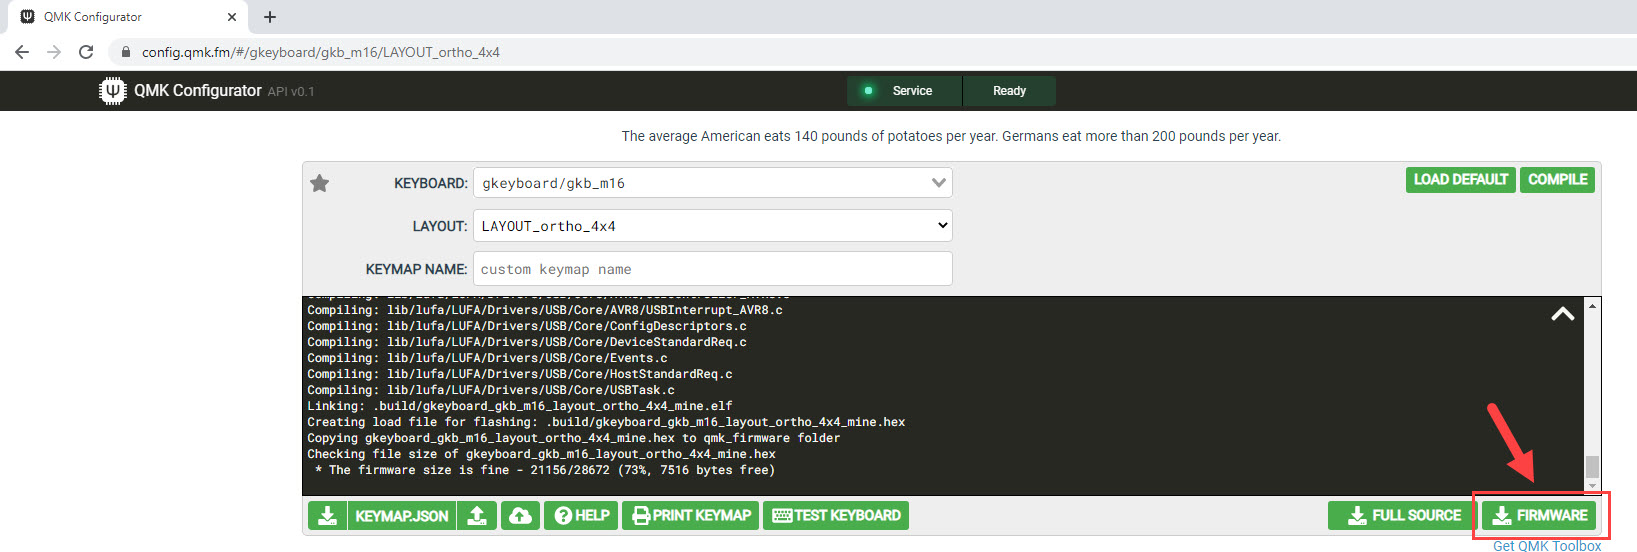Click log scrollbar up arrow
The height and width of the screenshot is (552, 1637).
(1592, 305)
